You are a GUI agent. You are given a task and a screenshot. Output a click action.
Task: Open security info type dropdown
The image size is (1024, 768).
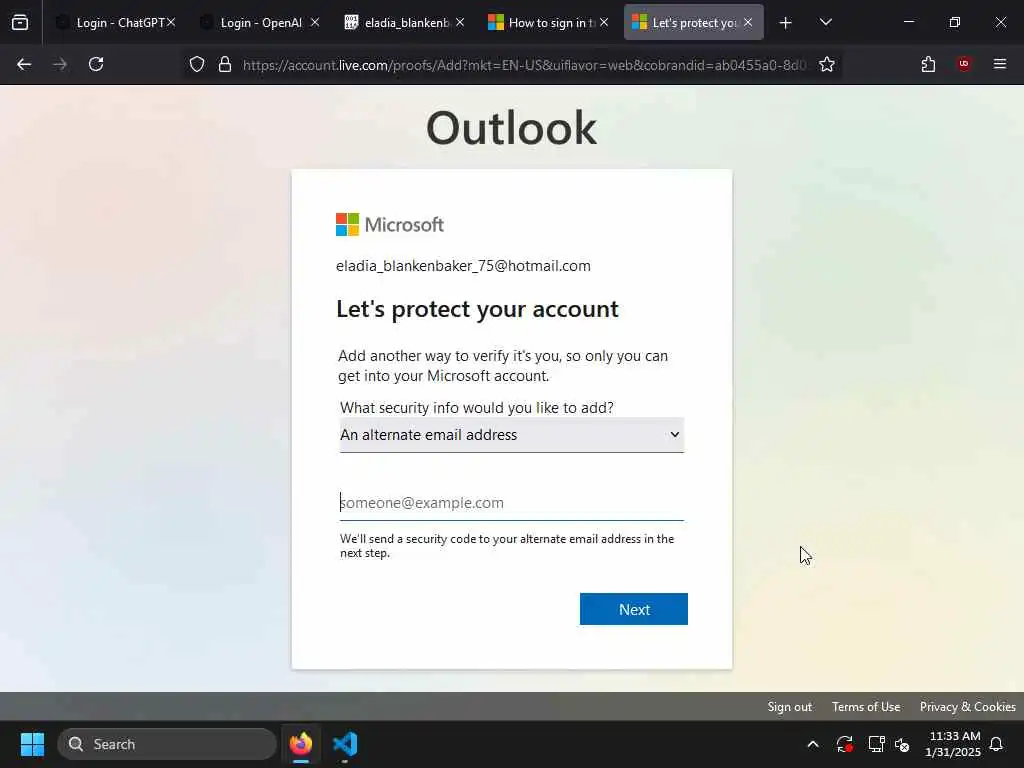click(511, 435)
